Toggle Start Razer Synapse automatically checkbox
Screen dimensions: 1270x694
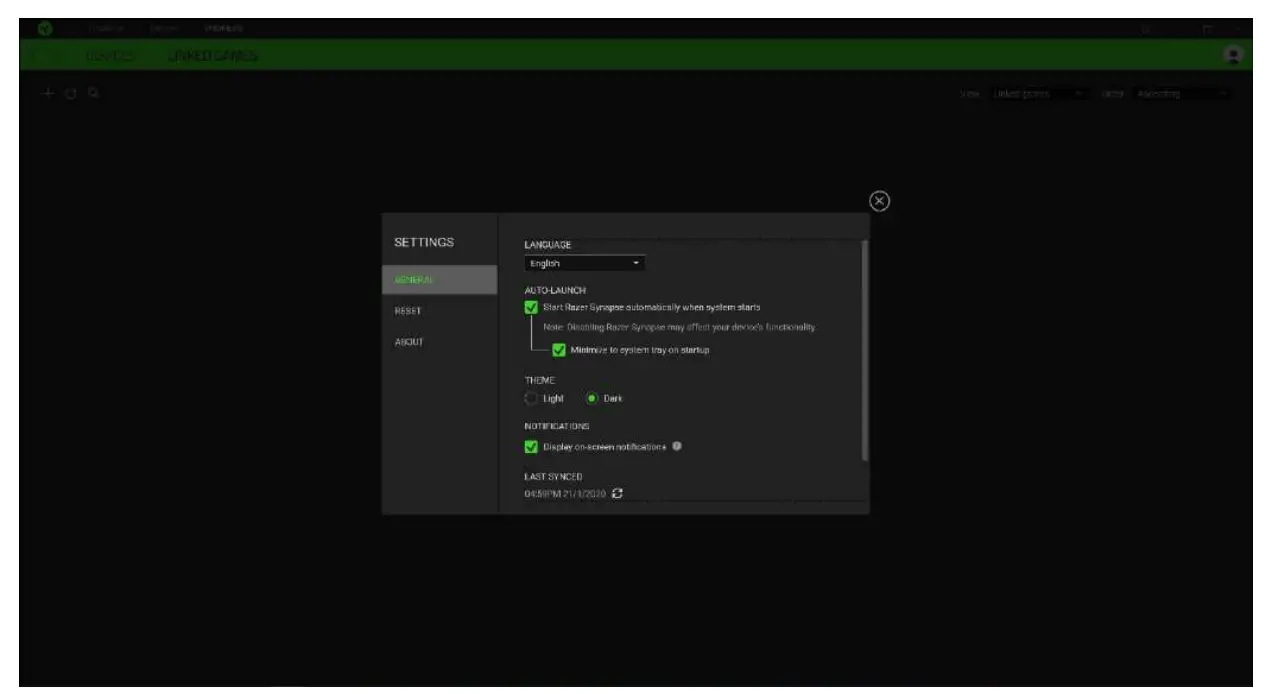[x=531, y=308]
